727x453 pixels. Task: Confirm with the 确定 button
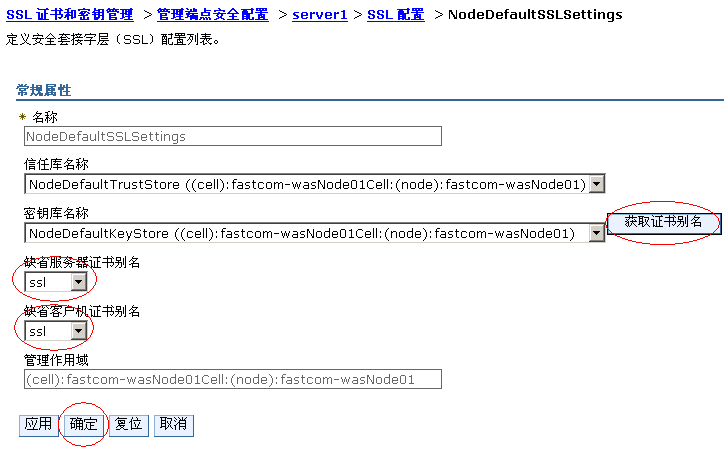pos(83,425)
